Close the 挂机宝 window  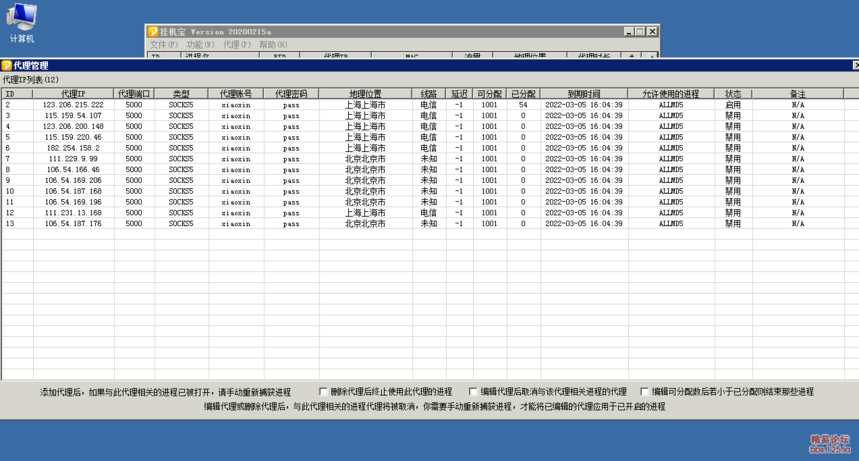[652, 32]
